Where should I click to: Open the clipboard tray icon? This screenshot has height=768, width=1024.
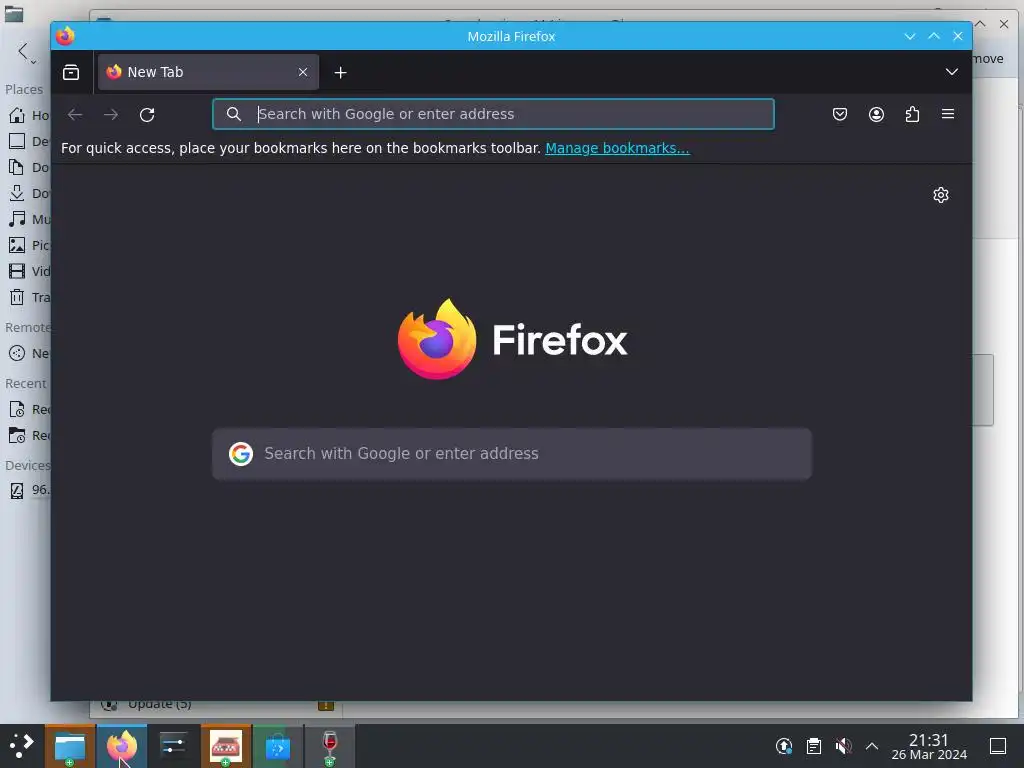[x=814, y=746]
